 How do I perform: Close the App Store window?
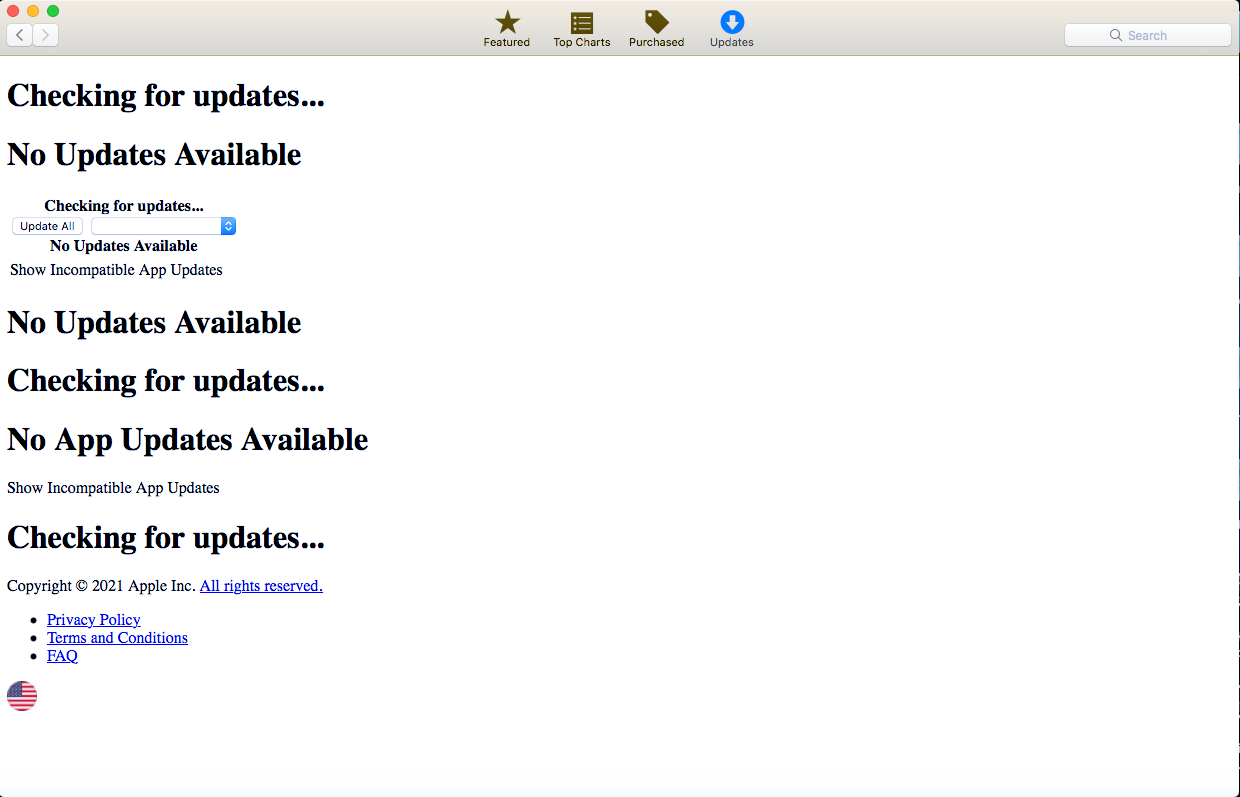click(13, 11)
